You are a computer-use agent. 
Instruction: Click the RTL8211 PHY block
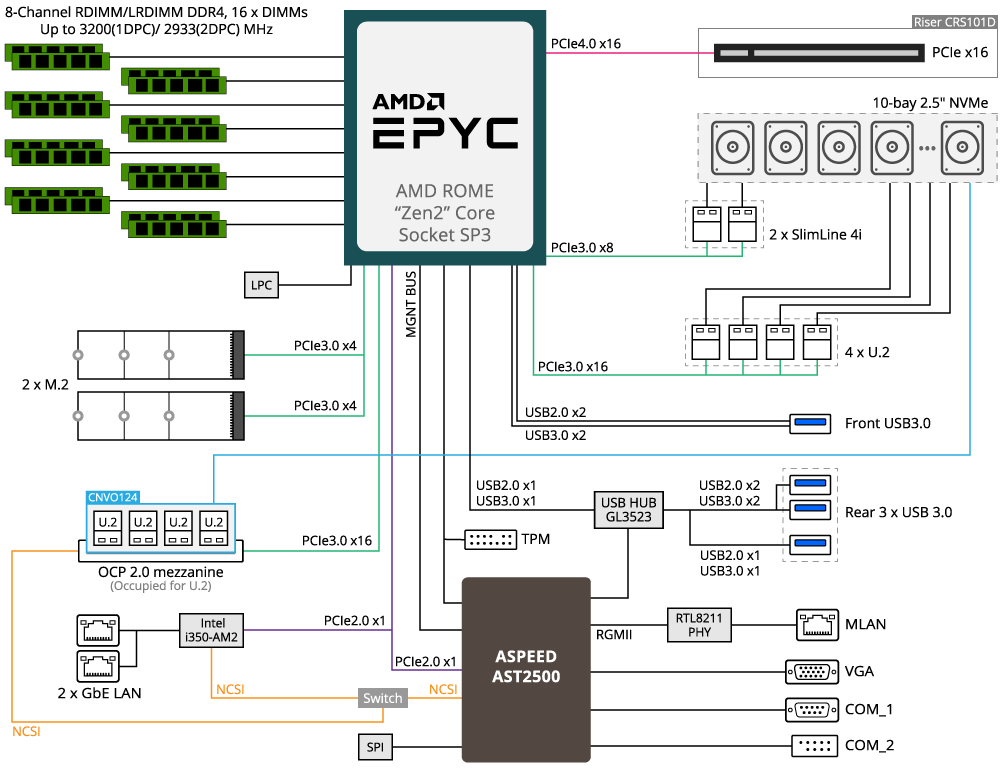699,625
